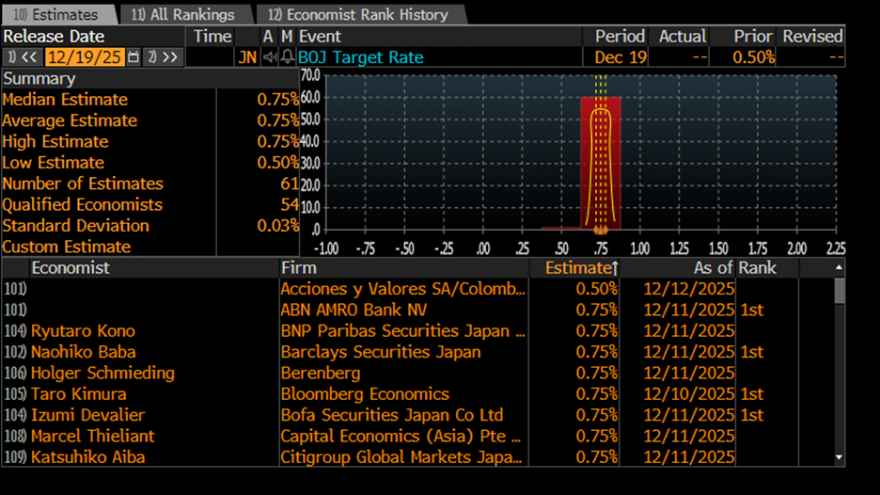Open the calendar date picker icon

(134, 57)
